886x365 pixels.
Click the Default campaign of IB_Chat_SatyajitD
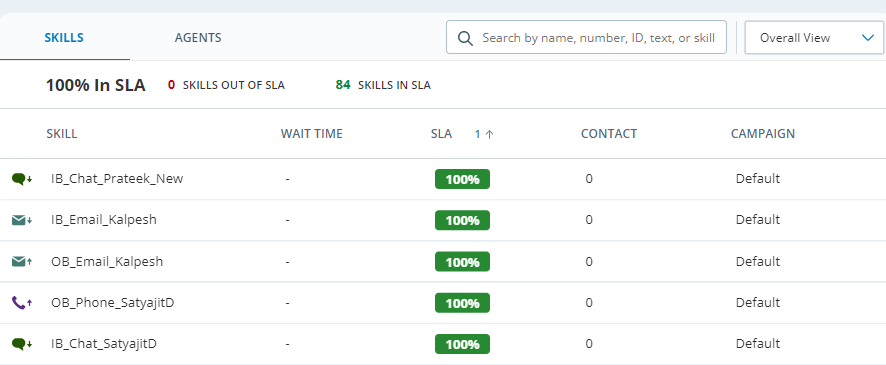click(x=758, y=344)
